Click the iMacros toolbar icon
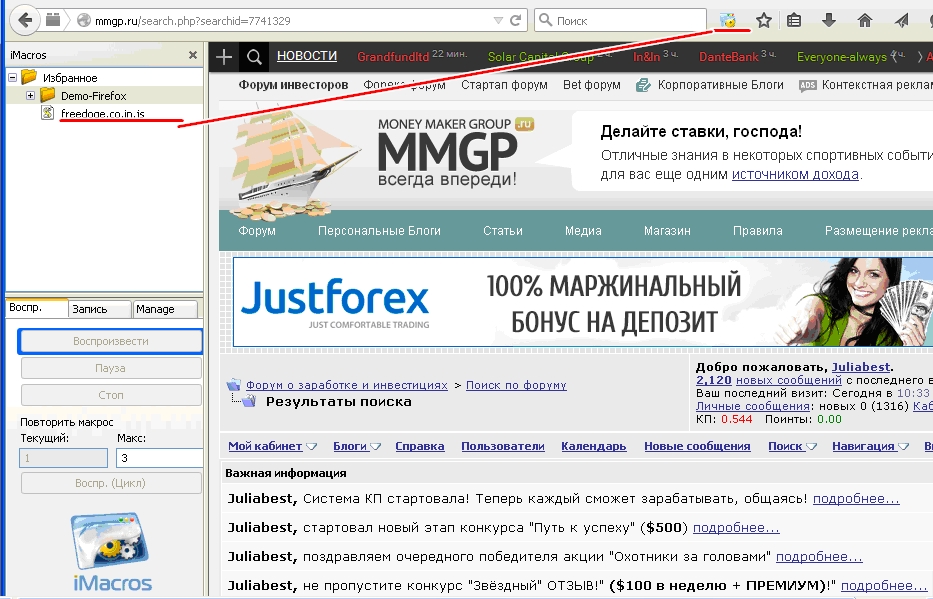The height and width of the screenshot is (599, 933). point(728,20)
